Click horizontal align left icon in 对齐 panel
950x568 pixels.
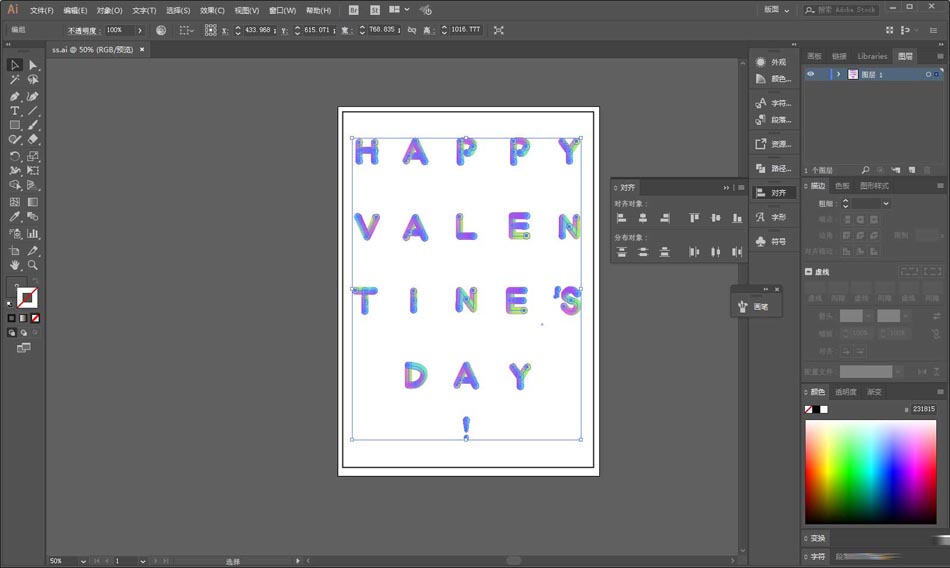point(621,218)
